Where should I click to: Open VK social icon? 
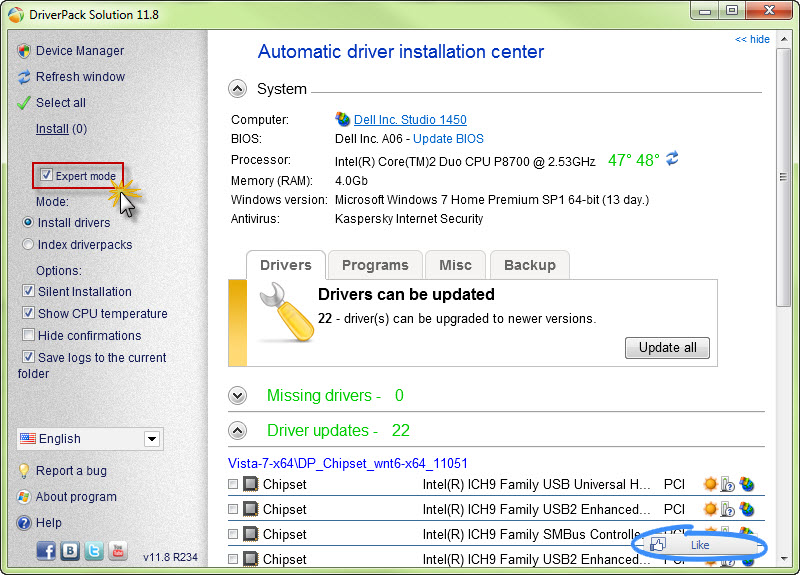click(x=70, y=551)
